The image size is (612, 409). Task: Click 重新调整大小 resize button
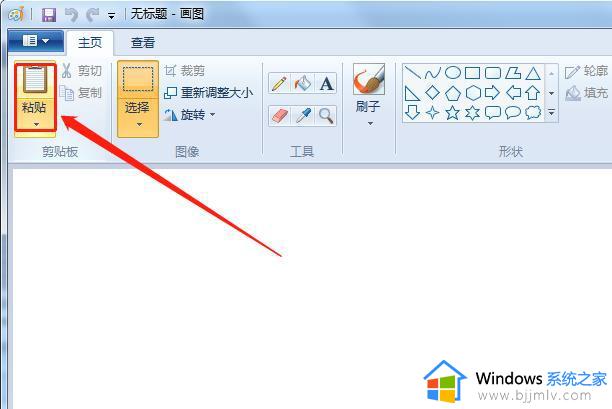coord(209,92)
